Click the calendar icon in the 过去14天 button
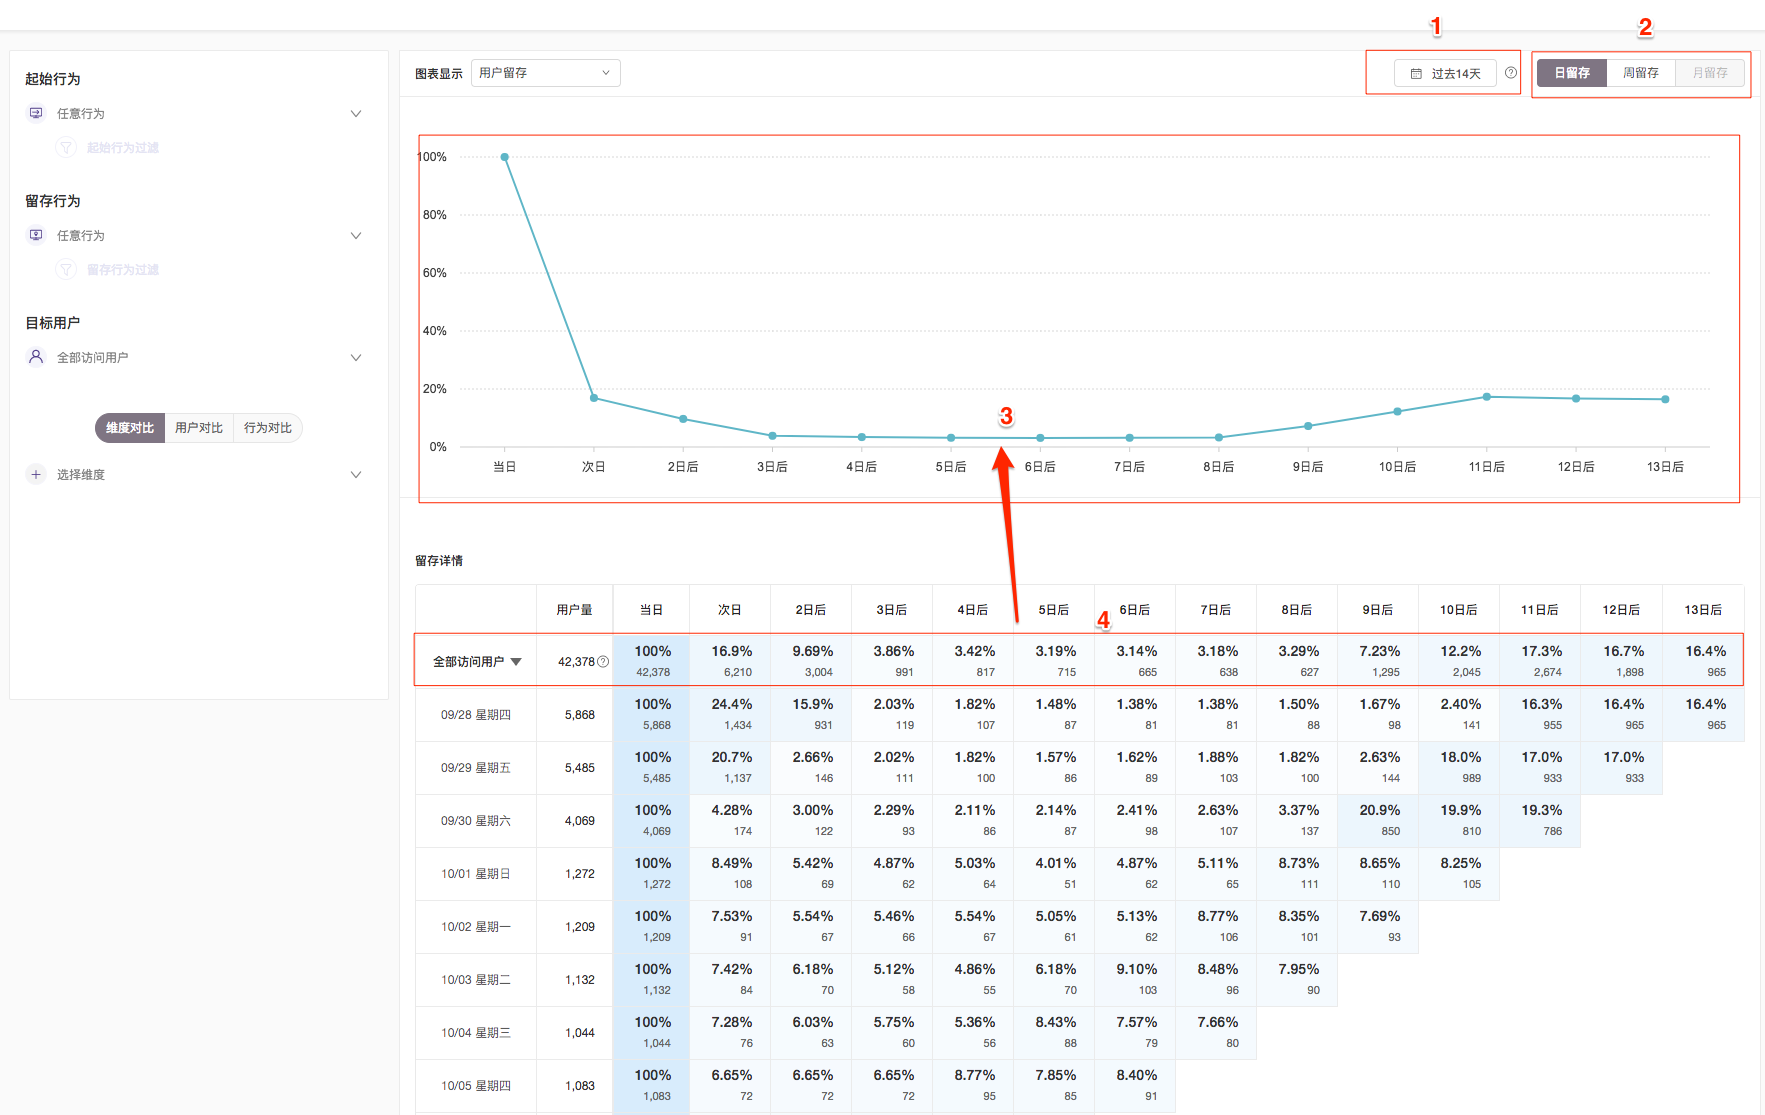1765x1115 pixels. [1416, 74]
